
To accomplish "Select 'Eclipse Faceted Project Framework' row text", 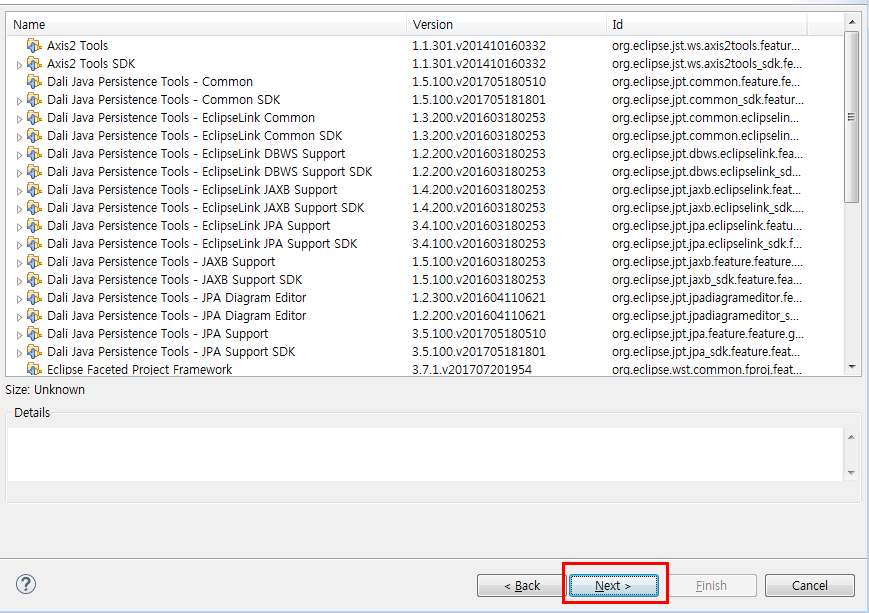I will (x=140, y=369).
